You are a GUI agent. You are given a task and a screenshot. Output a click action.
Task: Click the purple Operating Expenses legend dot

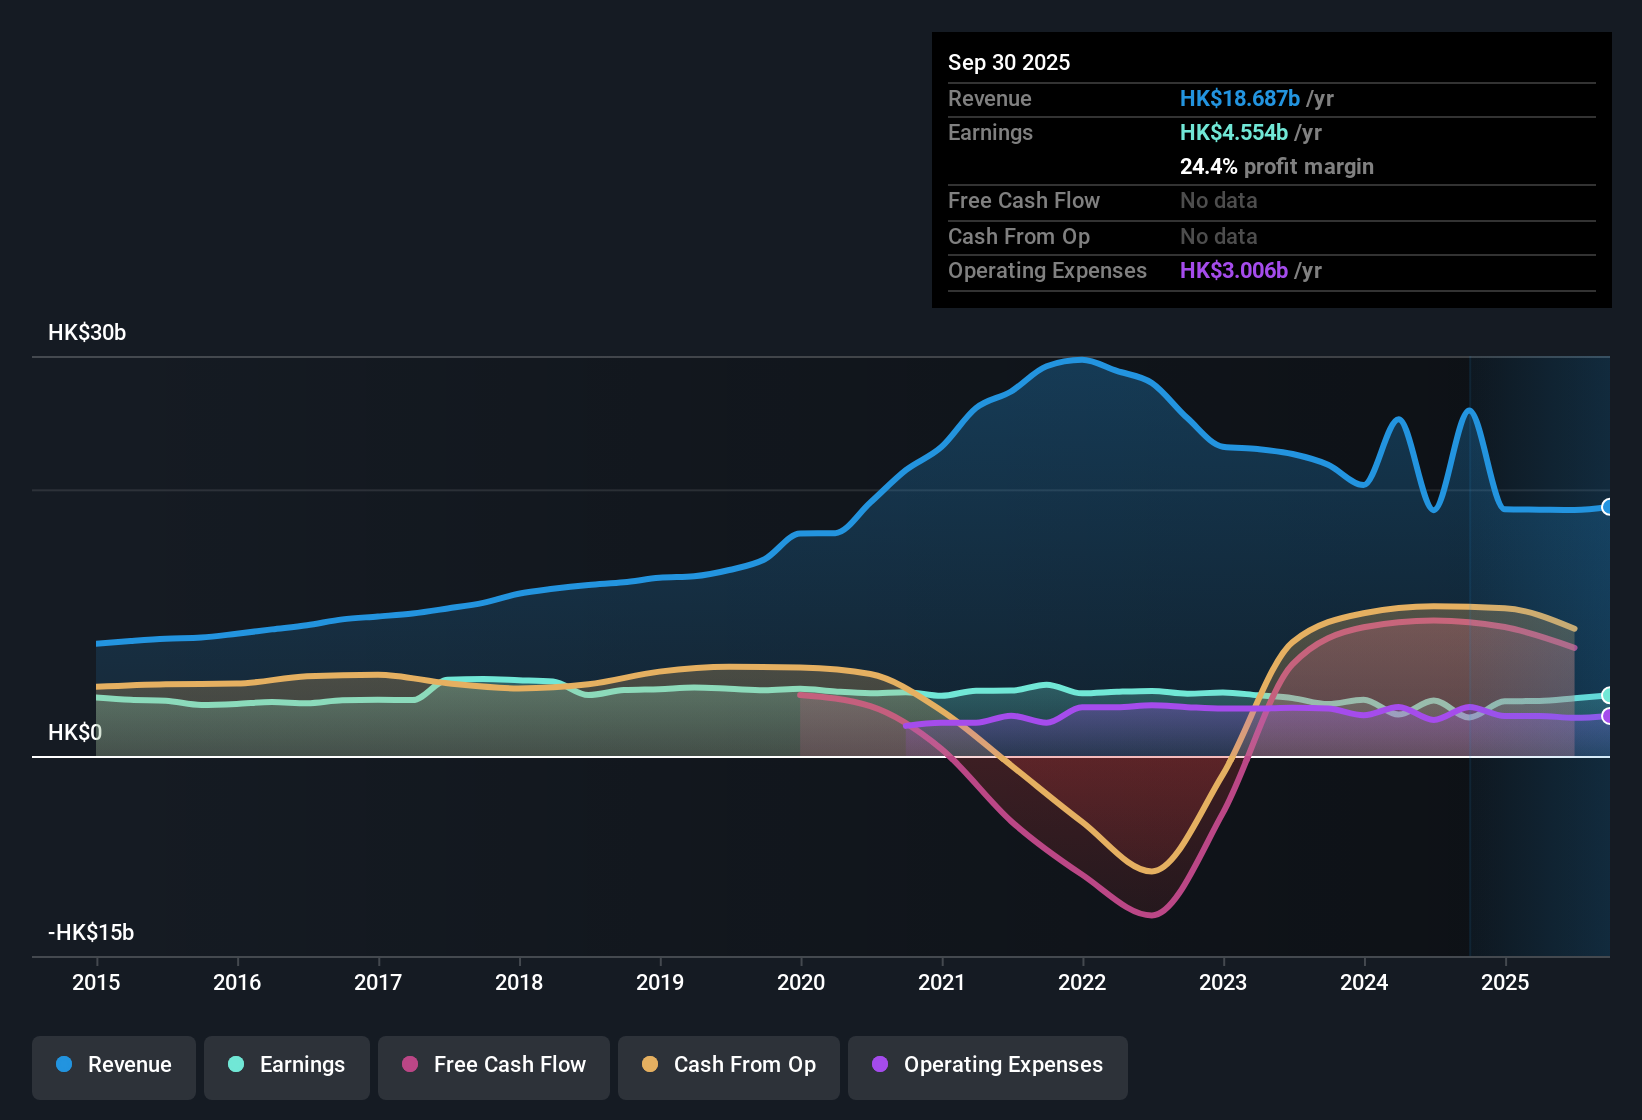pos(879,1065)
